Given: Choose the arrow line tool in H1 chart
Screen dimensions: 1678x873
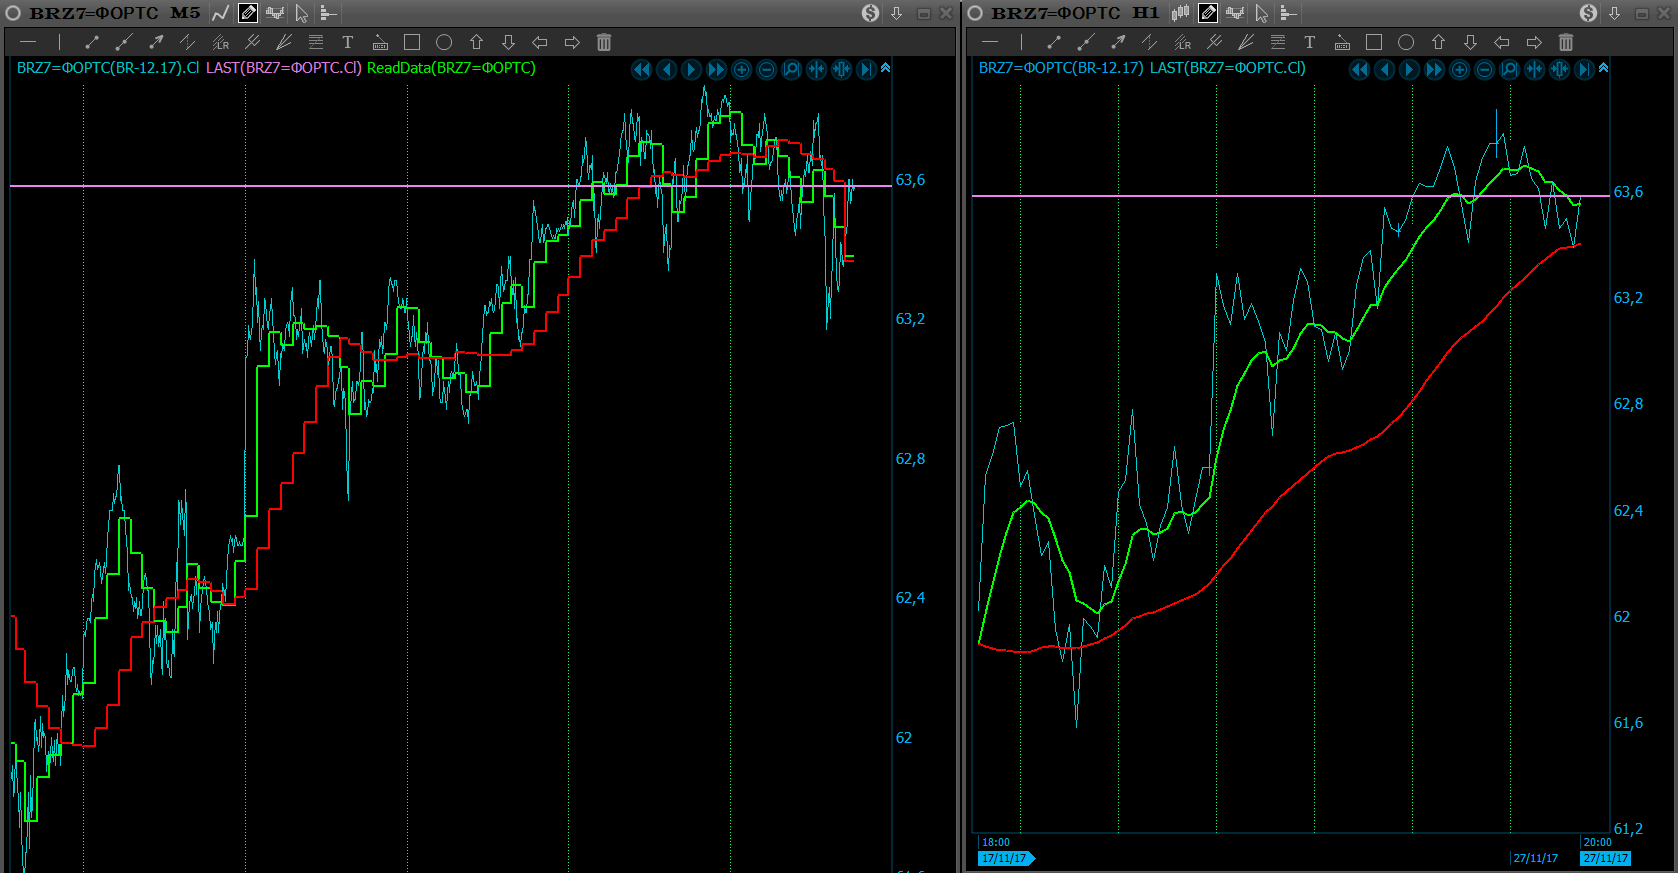Looking at the screenshot, I should coord(1118,42).
